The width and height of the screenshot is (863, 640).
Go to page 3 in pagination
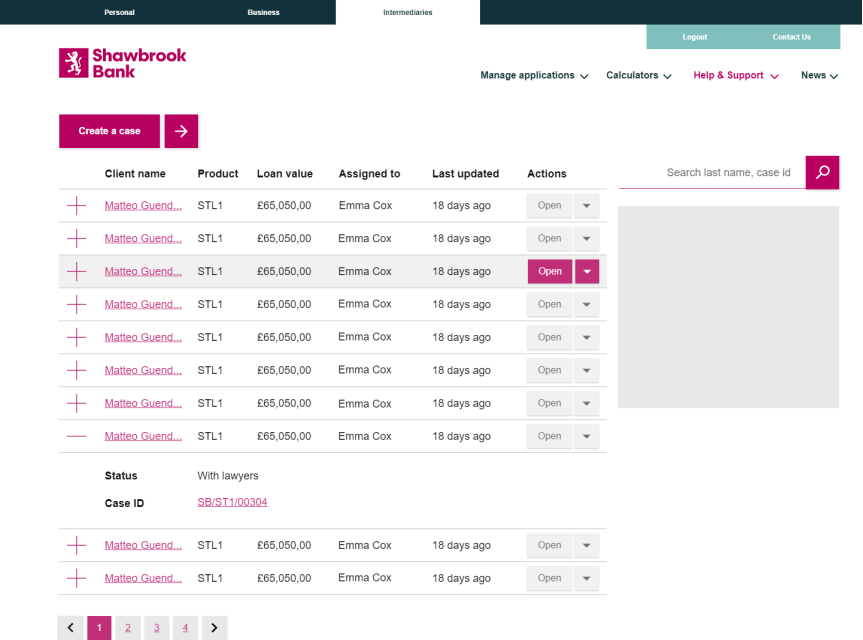(x=157, y=628)
